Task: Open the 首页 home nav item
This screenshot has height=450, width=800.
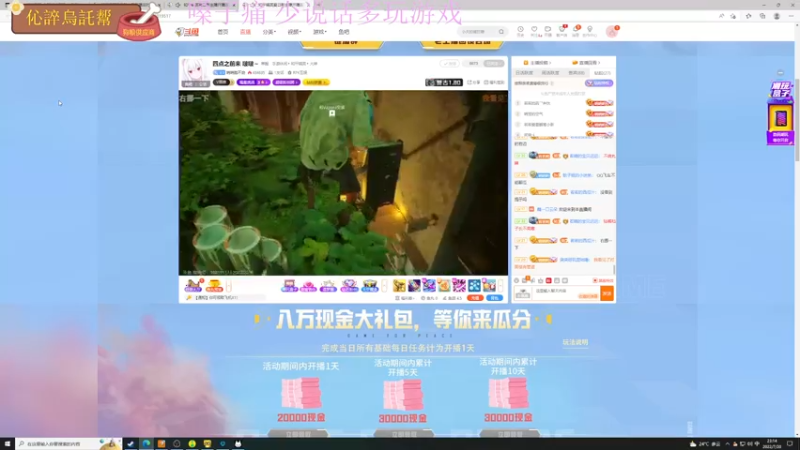Action: tap(223, 32)
